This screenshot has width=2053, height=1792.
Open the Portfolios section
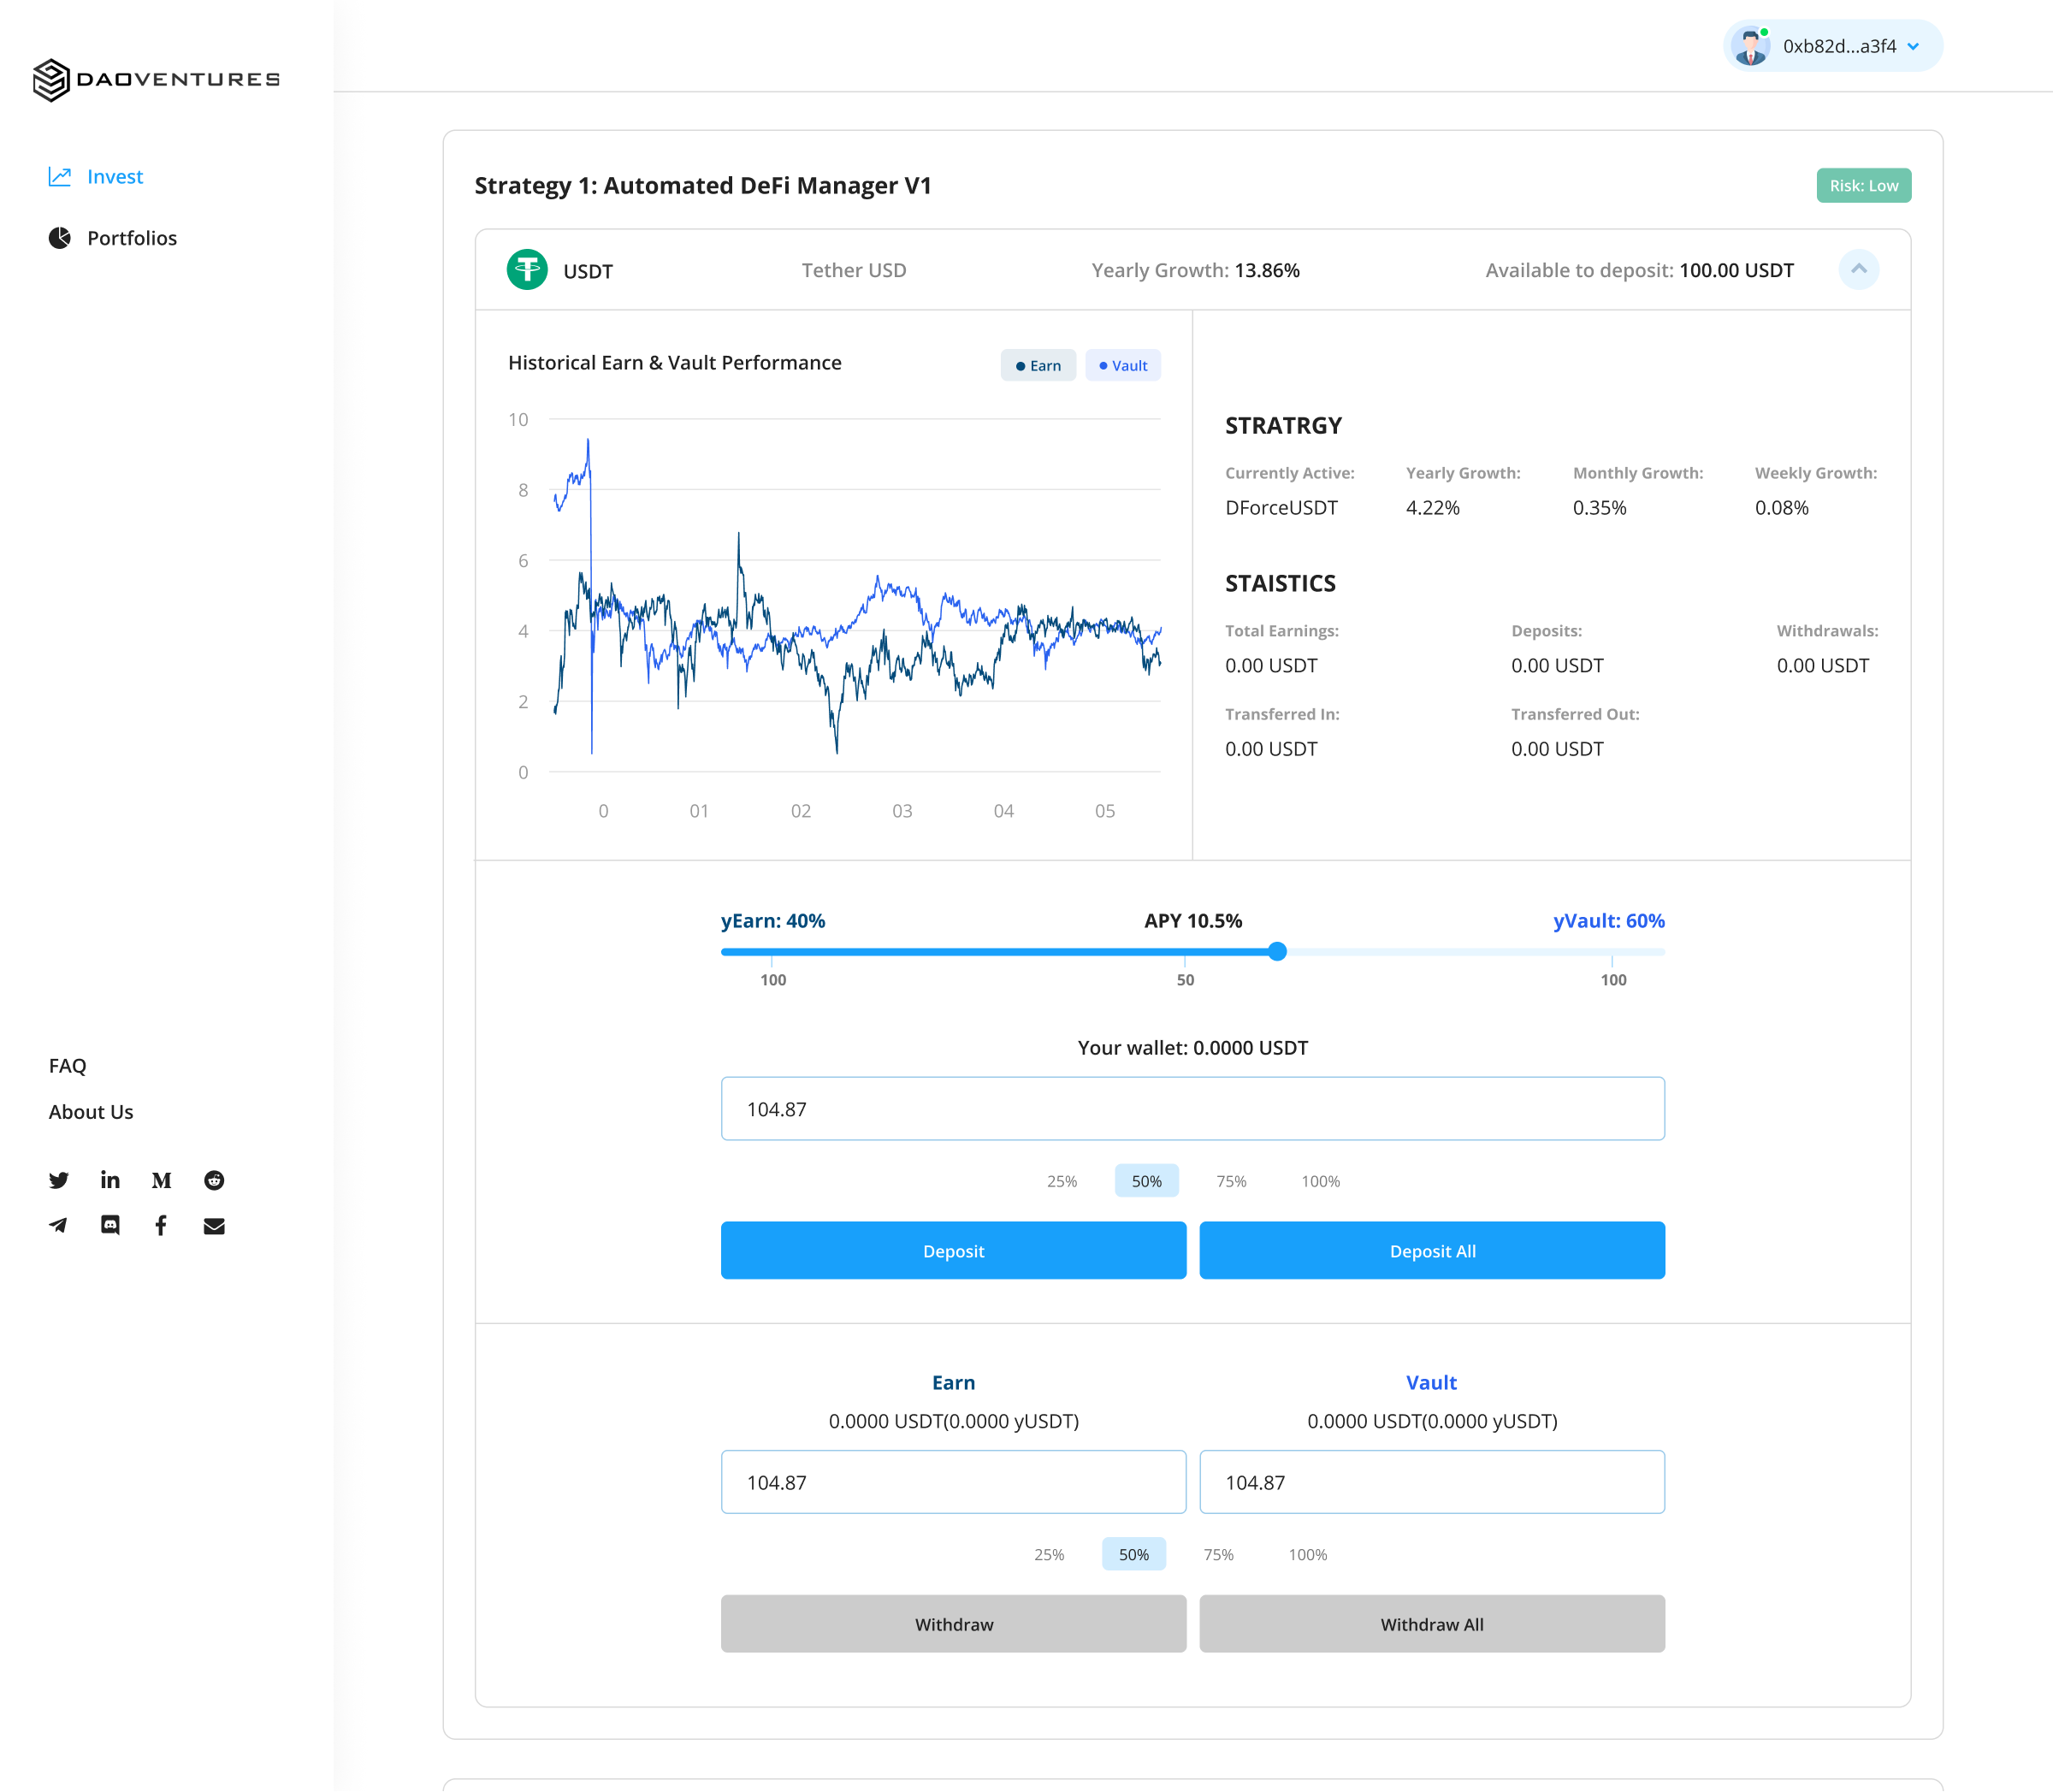[x=113, y=238]
